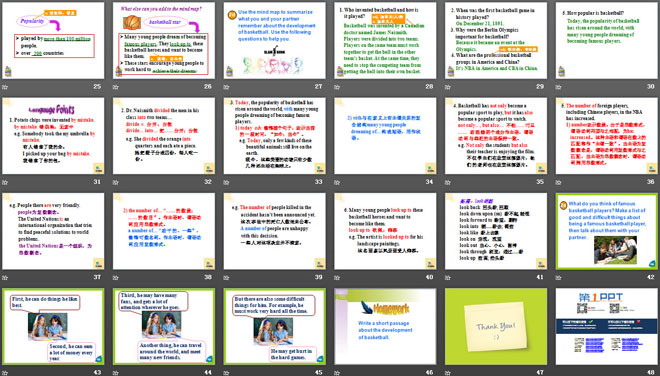This screenshot has height=376, width=660.
Task: Click the animation star icon under slide 45
Action: click(226, 373)
